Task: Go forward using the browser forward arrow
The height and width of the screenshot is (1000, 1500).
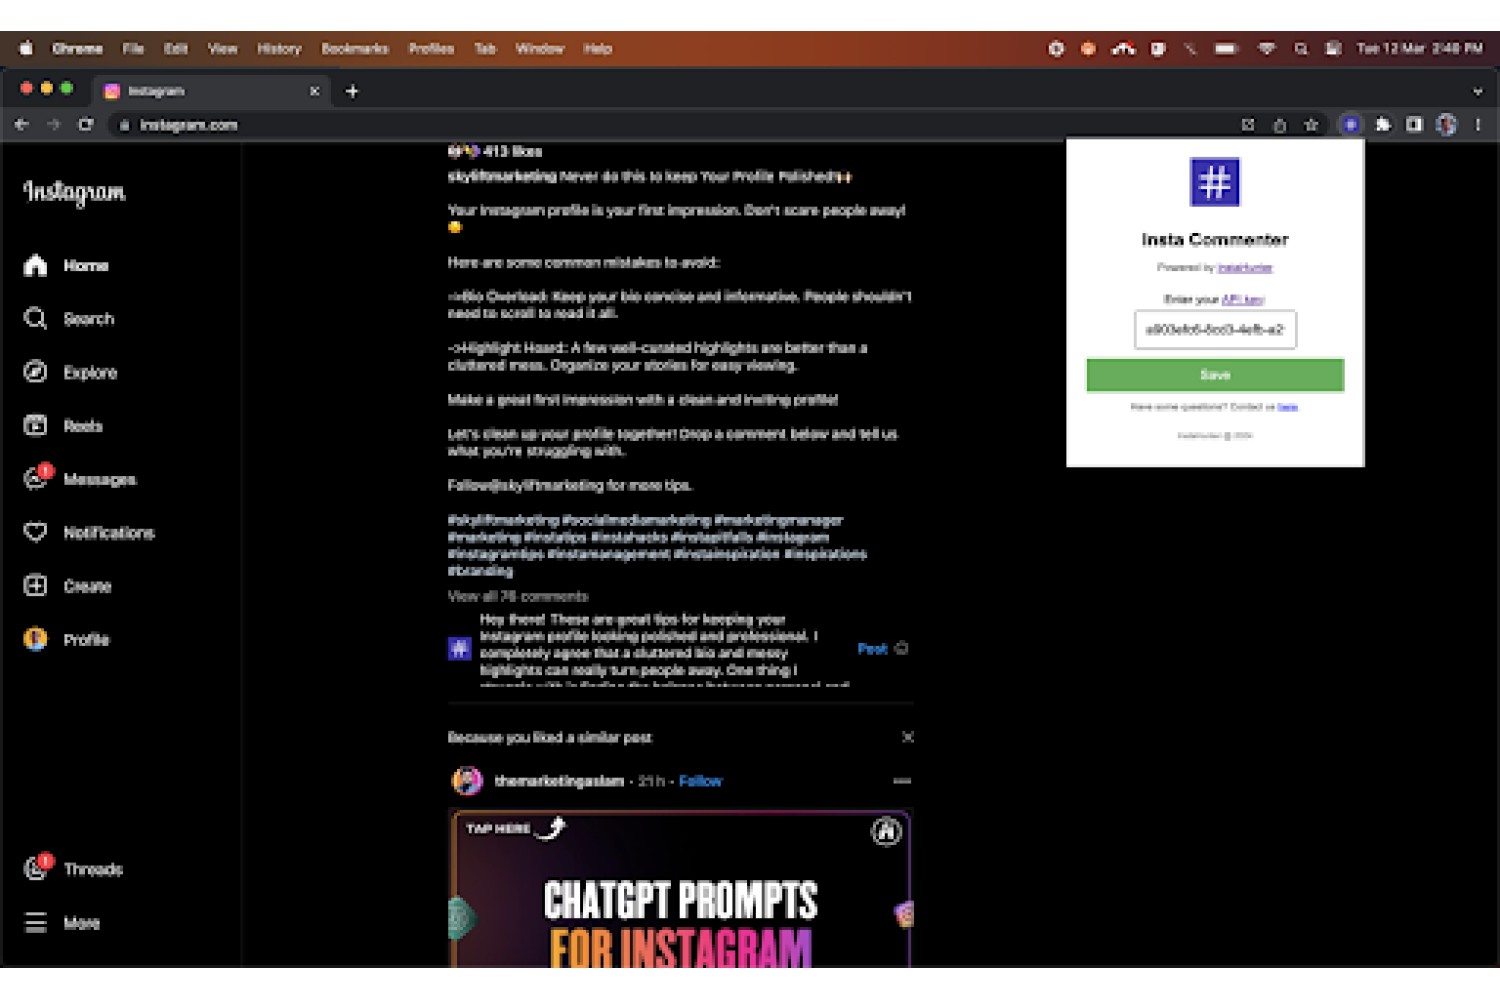Action: point(54,125)
